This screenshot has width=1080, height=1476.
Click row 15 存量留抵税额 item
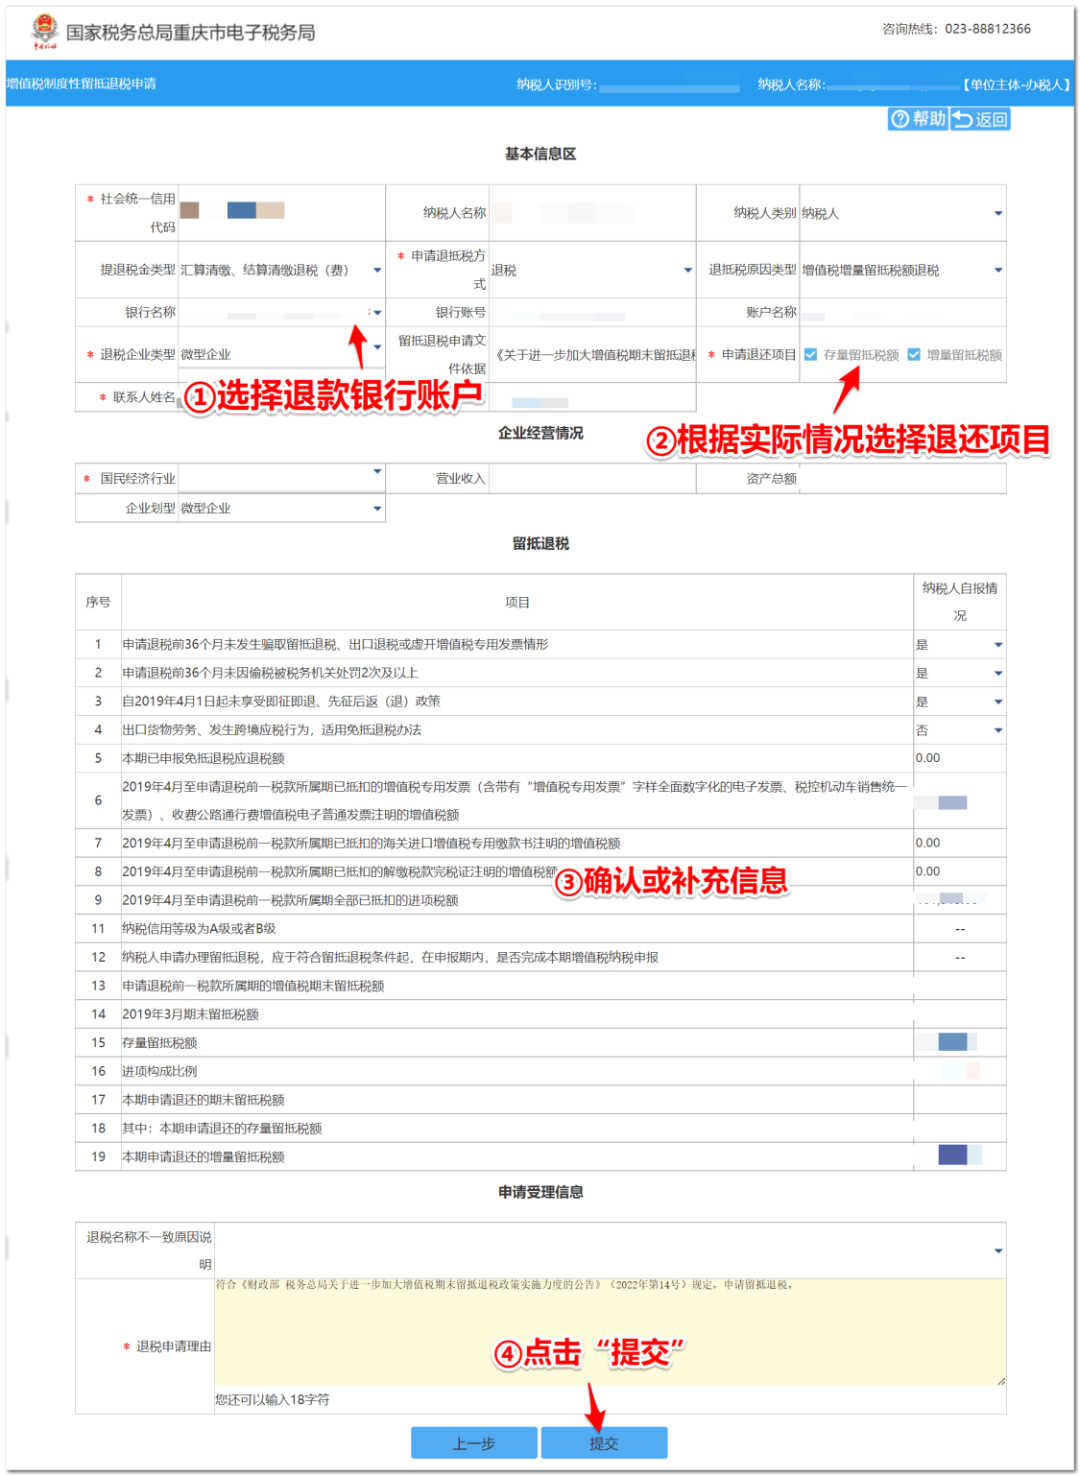[x=160, y=1043]
